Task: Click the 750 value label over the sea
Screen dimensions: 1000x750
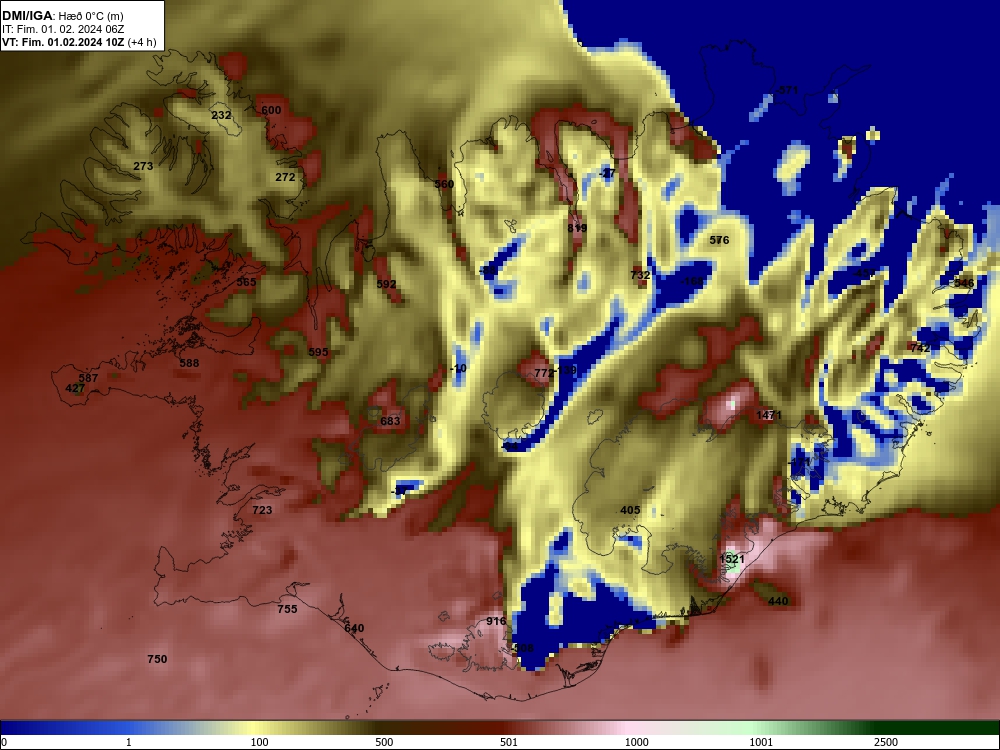Action: pos(158,659)
